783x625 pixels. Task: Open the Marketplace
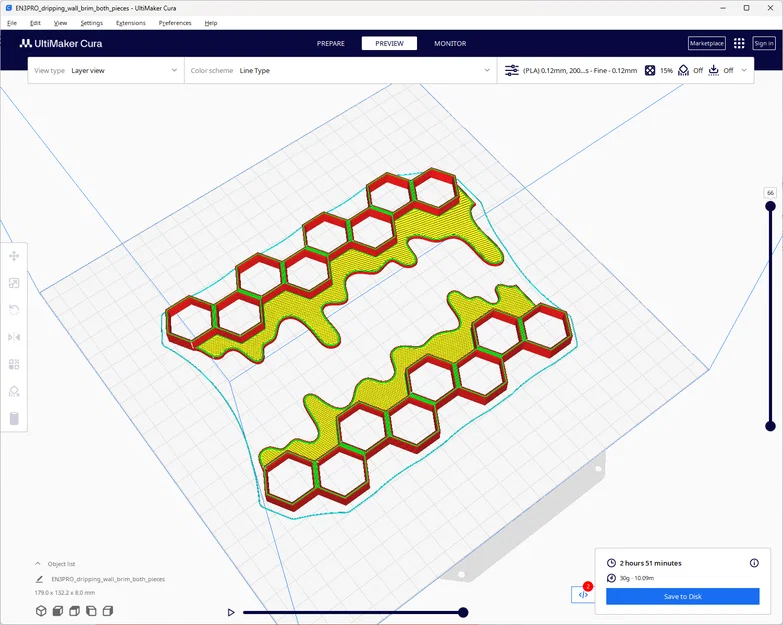(x=707, y=43)
